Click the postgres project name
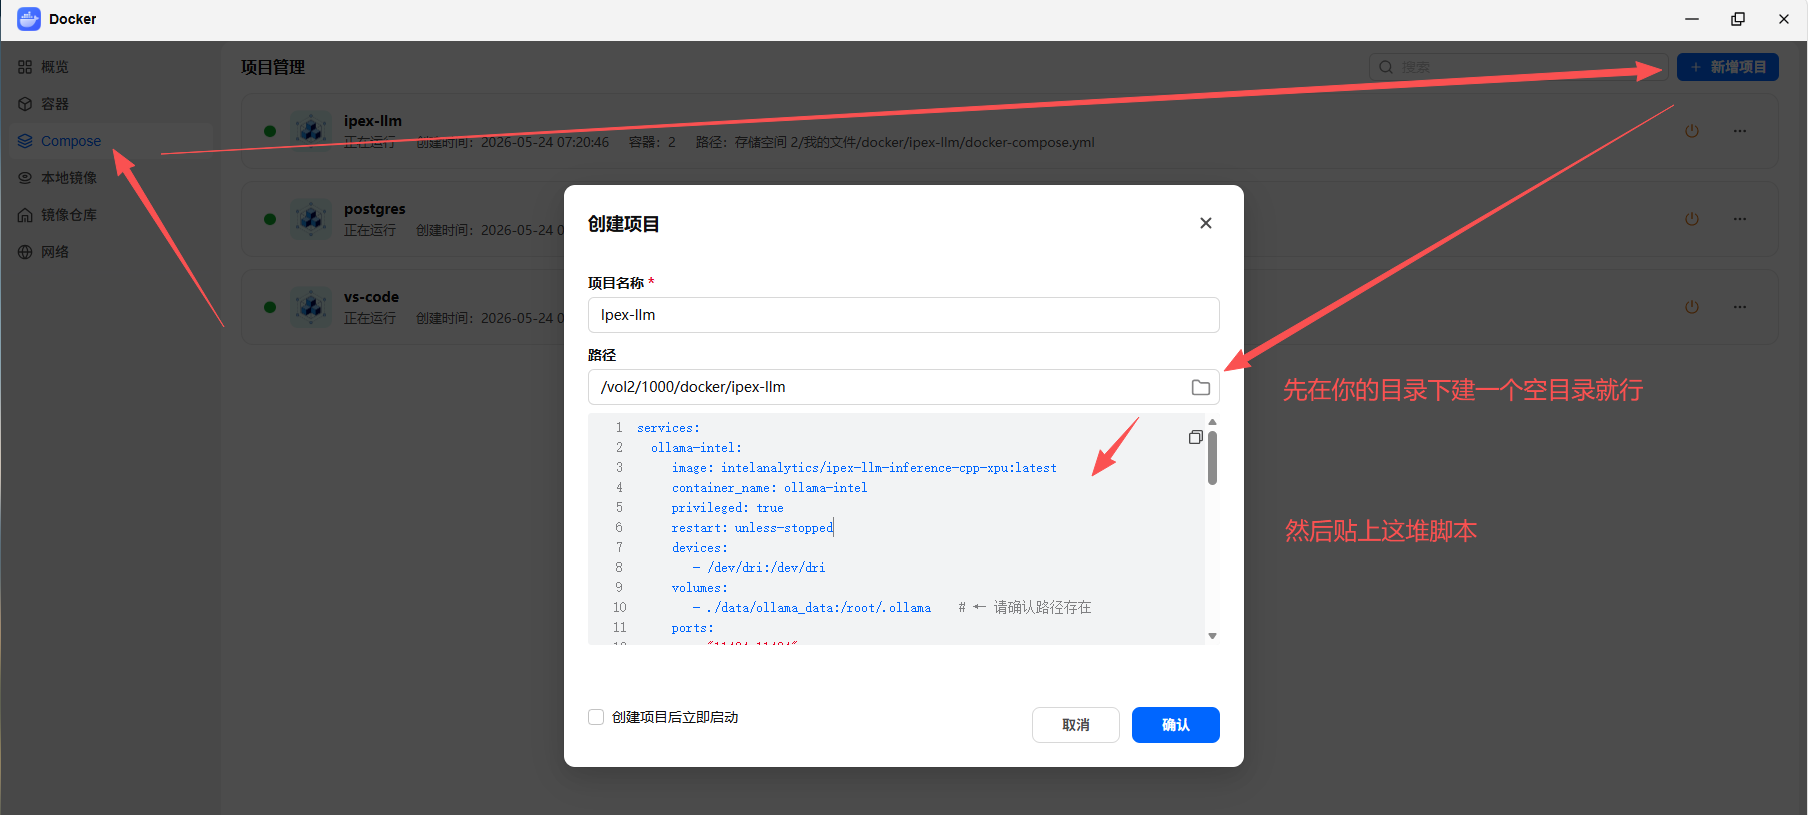The width and height of the screenshot is (1808, 815). pyautogui.click(x=375, y=209)
